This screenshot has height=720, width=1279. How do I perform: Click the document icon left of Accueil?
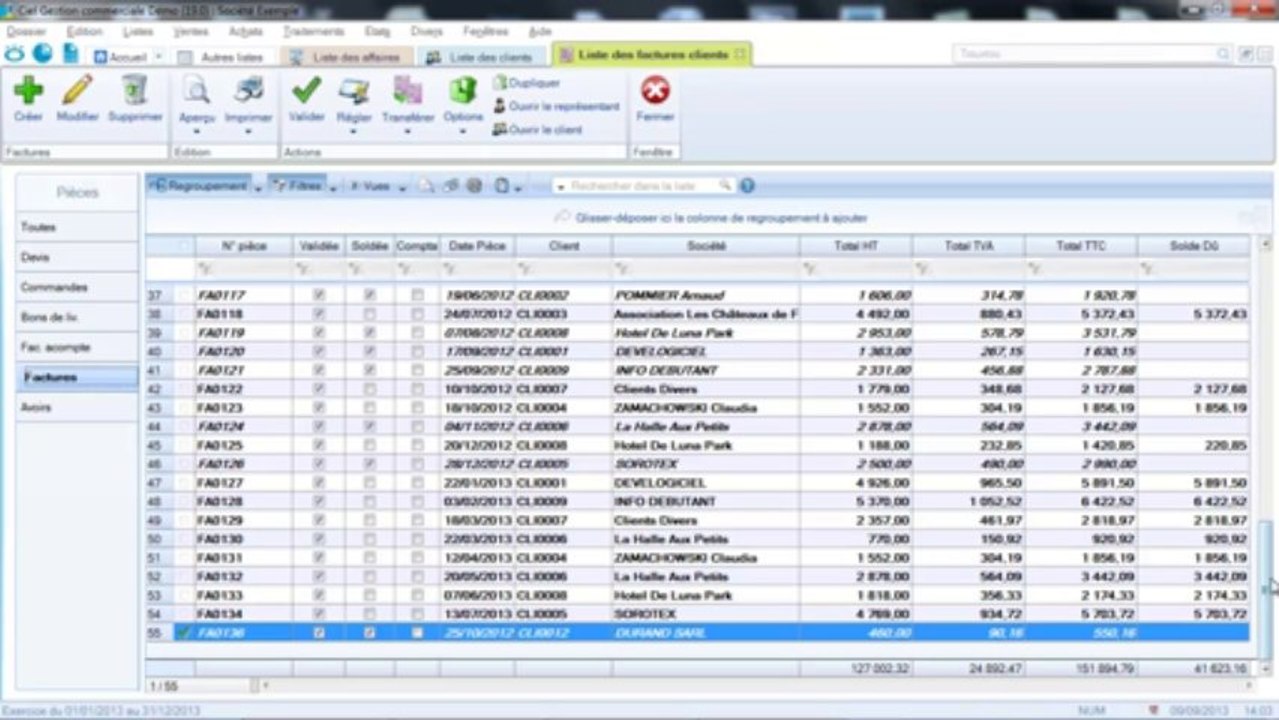(71, 54)
